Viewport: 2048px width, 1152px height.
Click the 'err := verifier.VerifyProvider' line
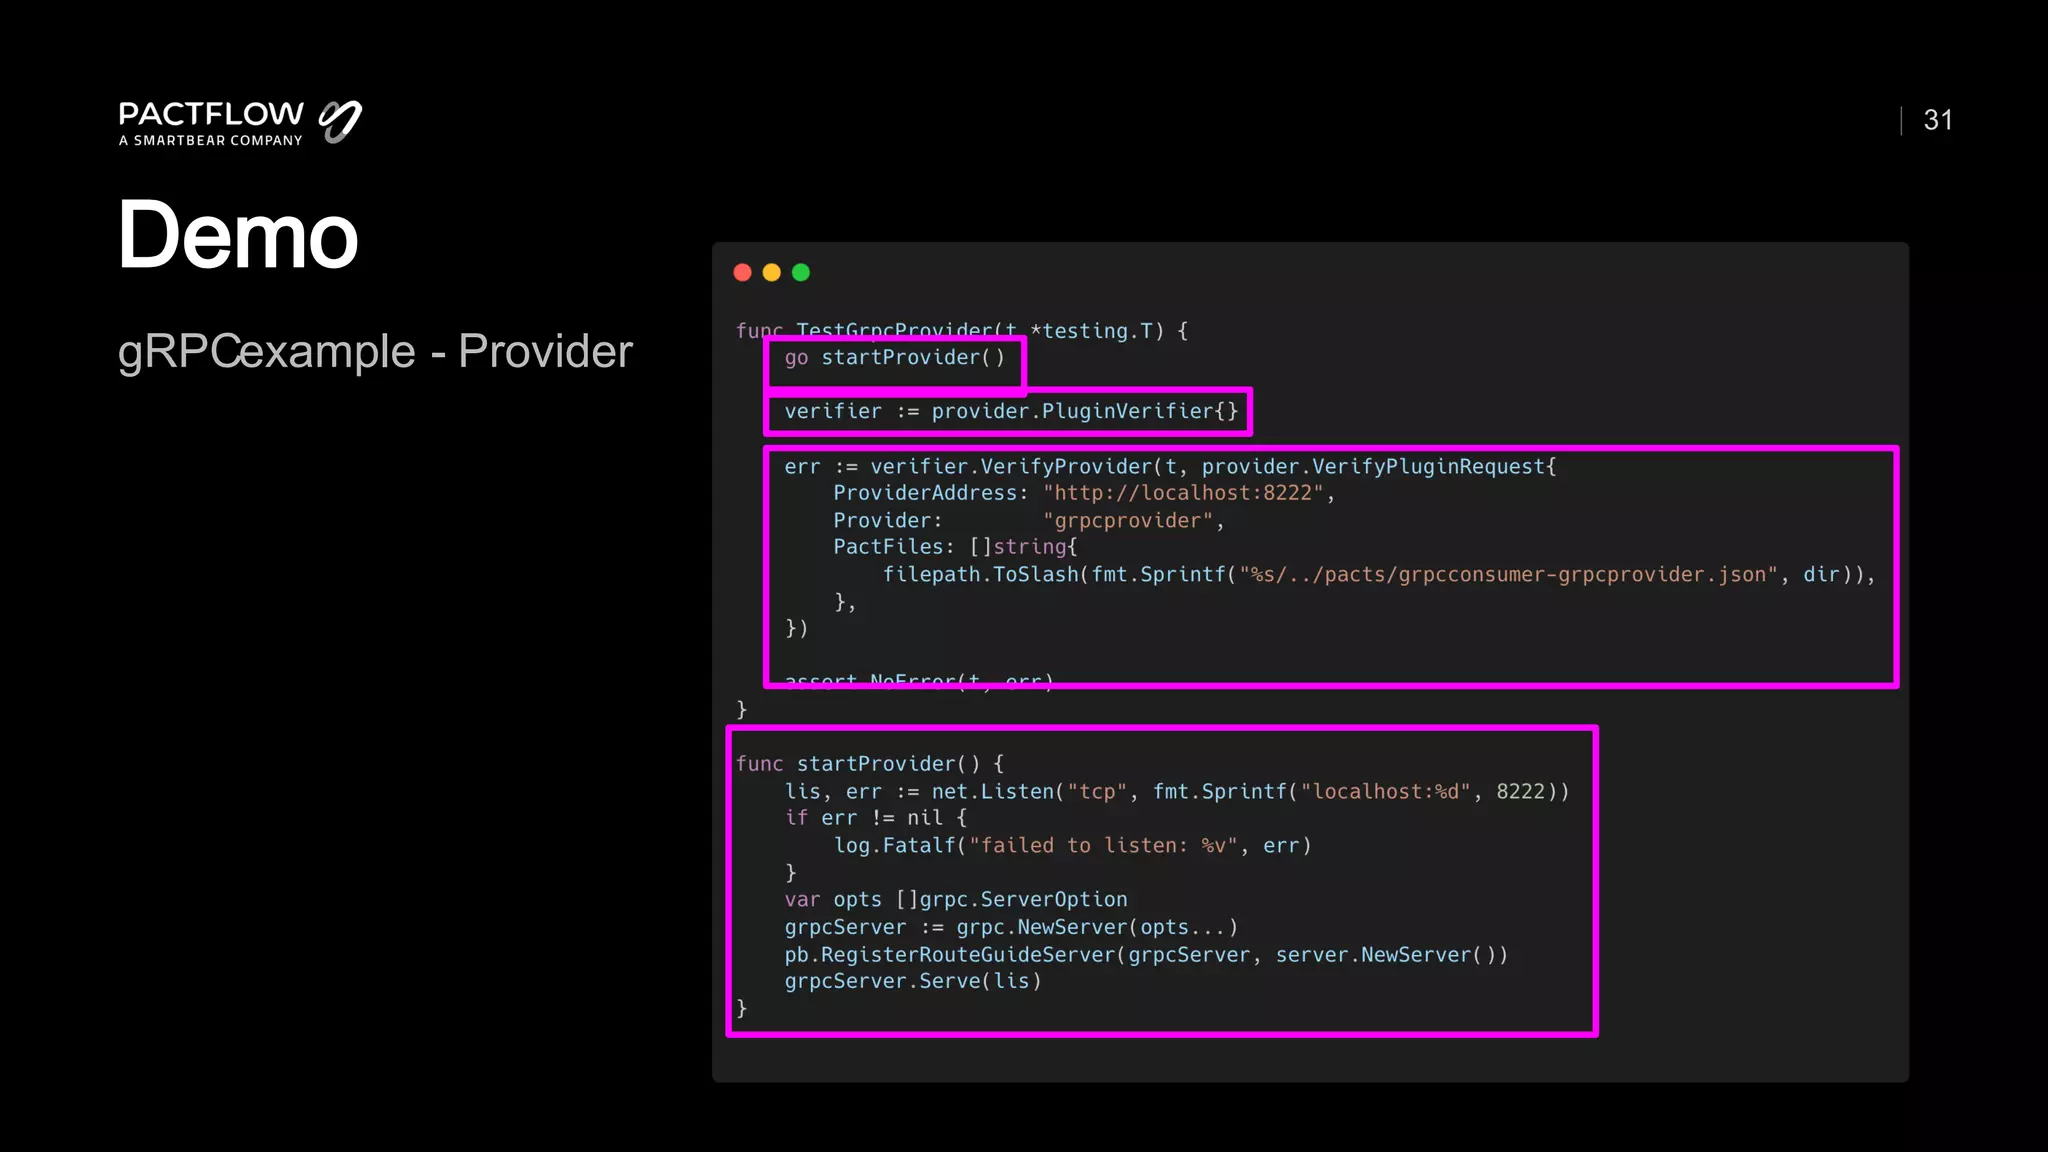(x=1170, y=467)
